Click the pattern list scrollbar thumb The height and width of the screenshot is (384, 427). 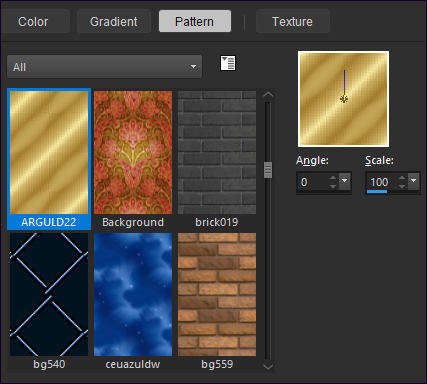coord(268,170)
